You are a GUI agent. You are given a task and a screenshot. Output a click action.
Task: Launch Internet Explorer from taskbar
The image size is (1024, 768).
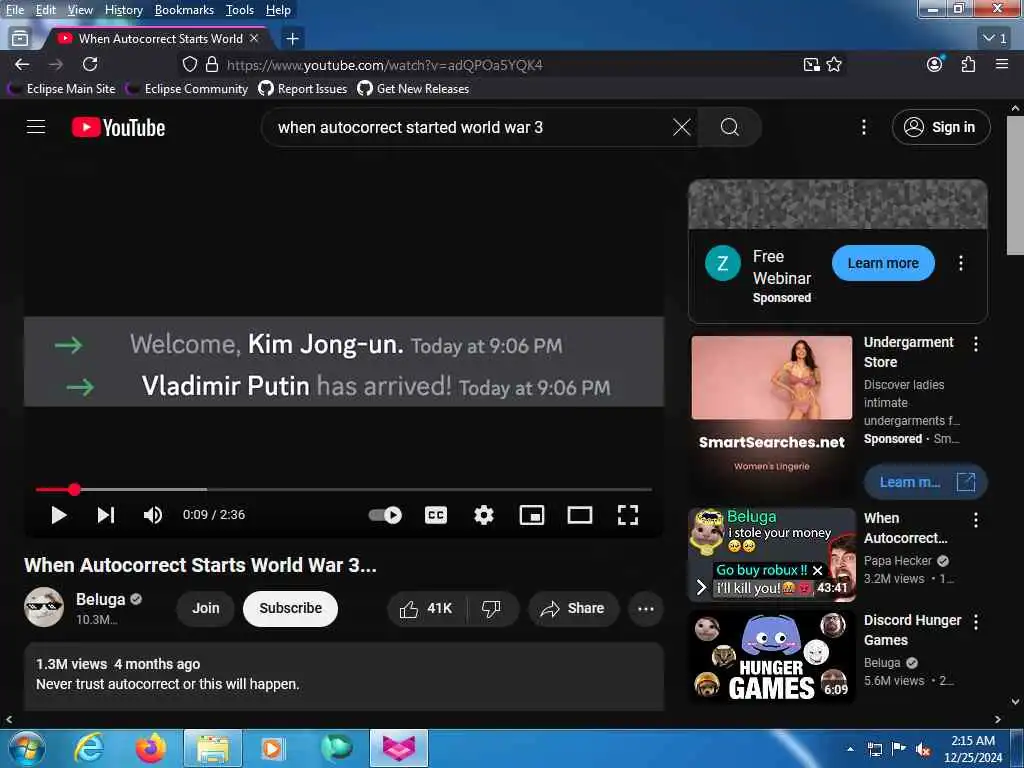[88, 748]
